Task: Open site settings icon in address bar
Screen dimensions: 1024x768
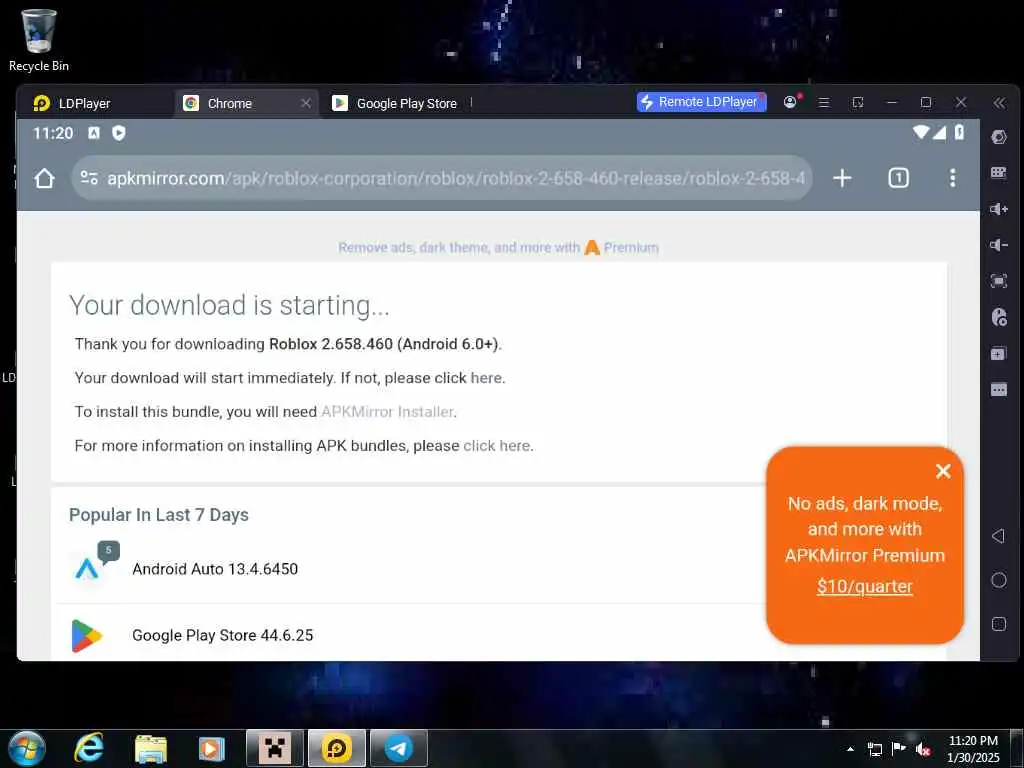Action: (x=89, y=178)
